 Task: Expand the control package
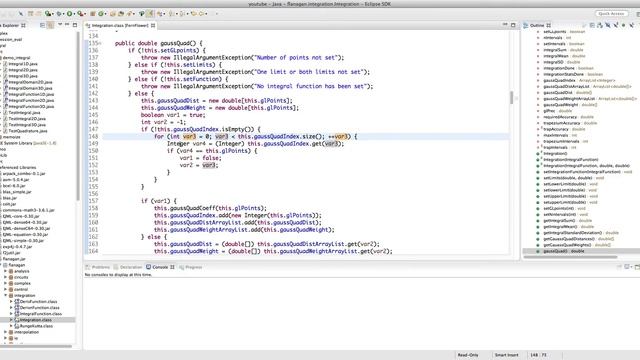(6, 289)
